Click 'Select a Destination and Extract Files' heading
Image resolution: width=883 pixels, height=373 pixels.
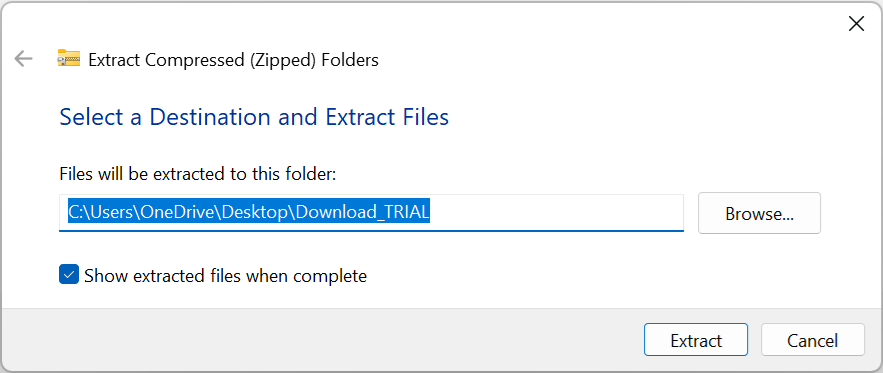254,117
